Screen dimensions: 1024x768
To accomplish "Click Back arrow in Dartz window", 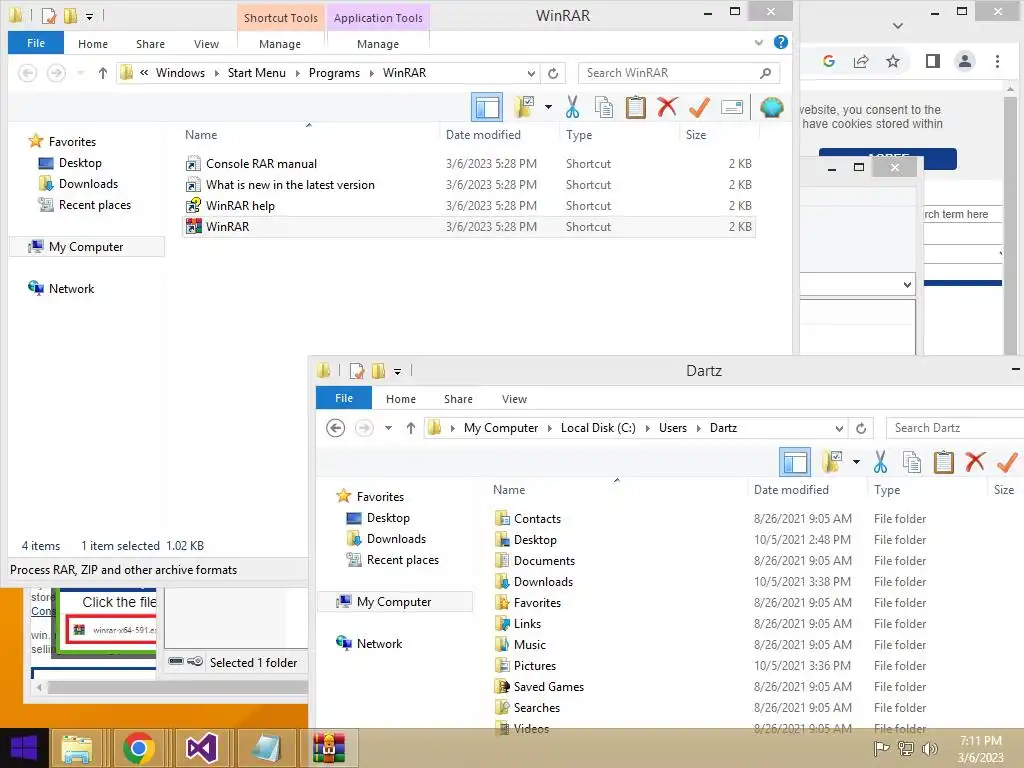I will (x=336, y=428).
